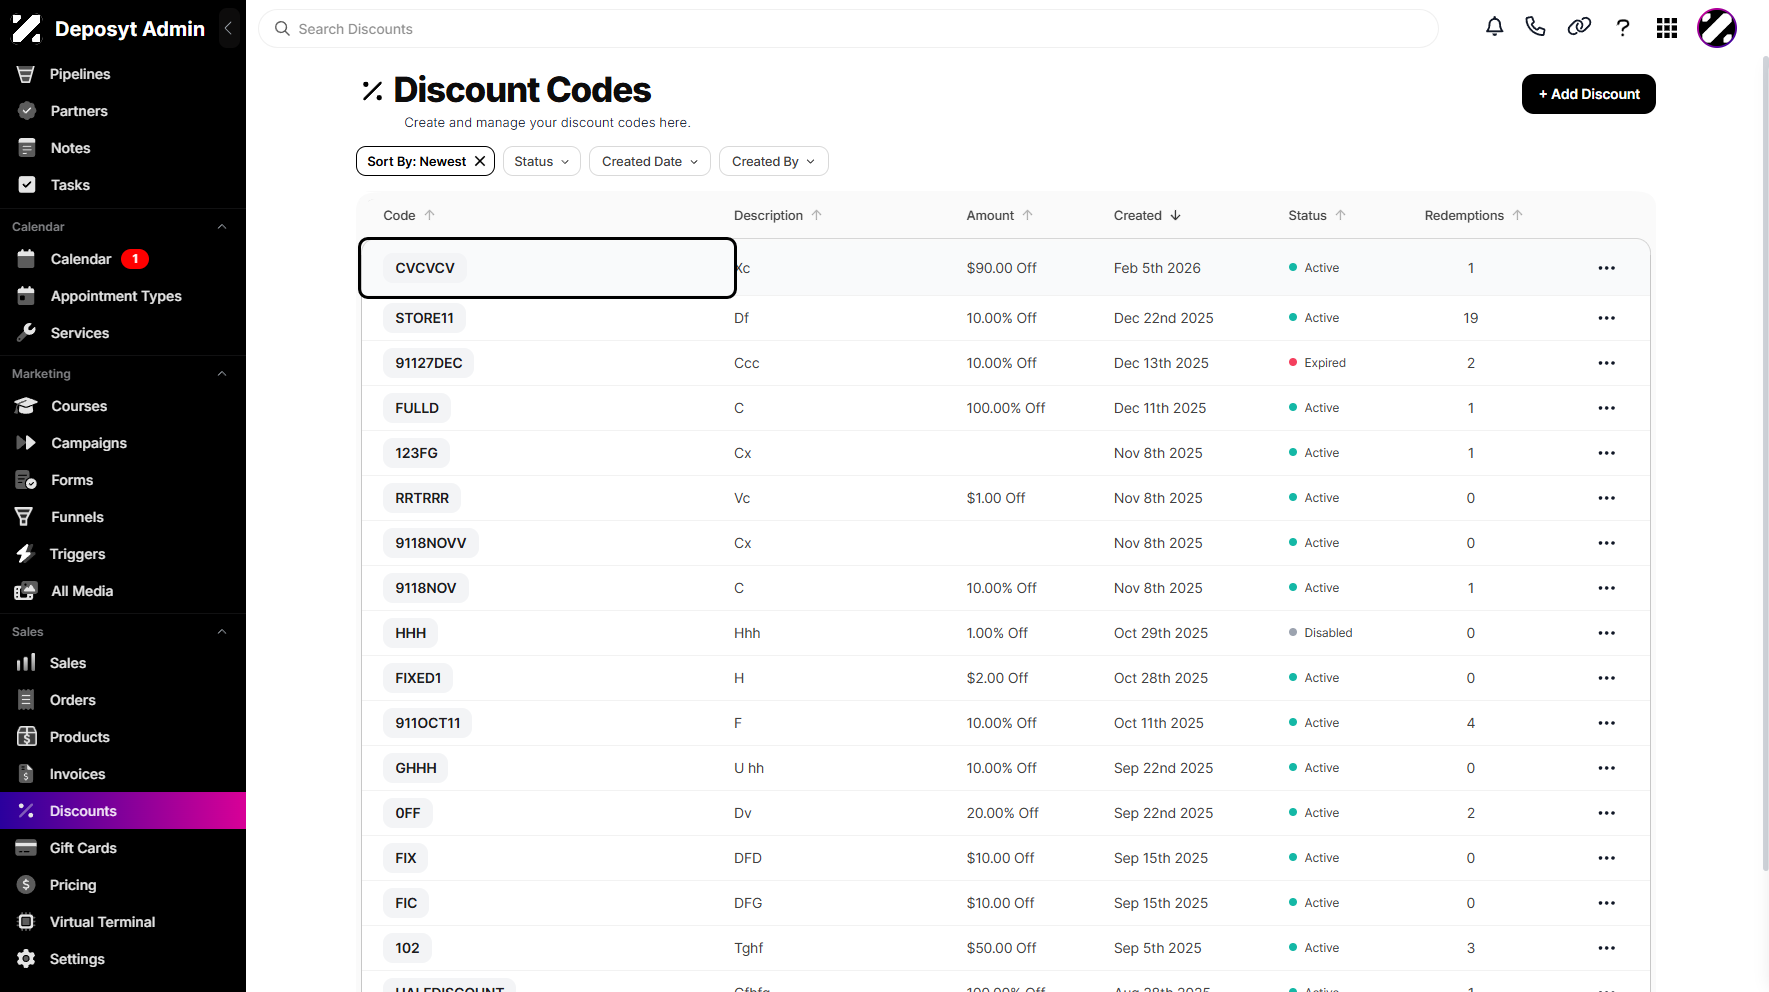This screenshot has width=1769, height=992.
Task: Open the Created By filter dropdown
Action: pyautogui.click(x=773, y=161)
